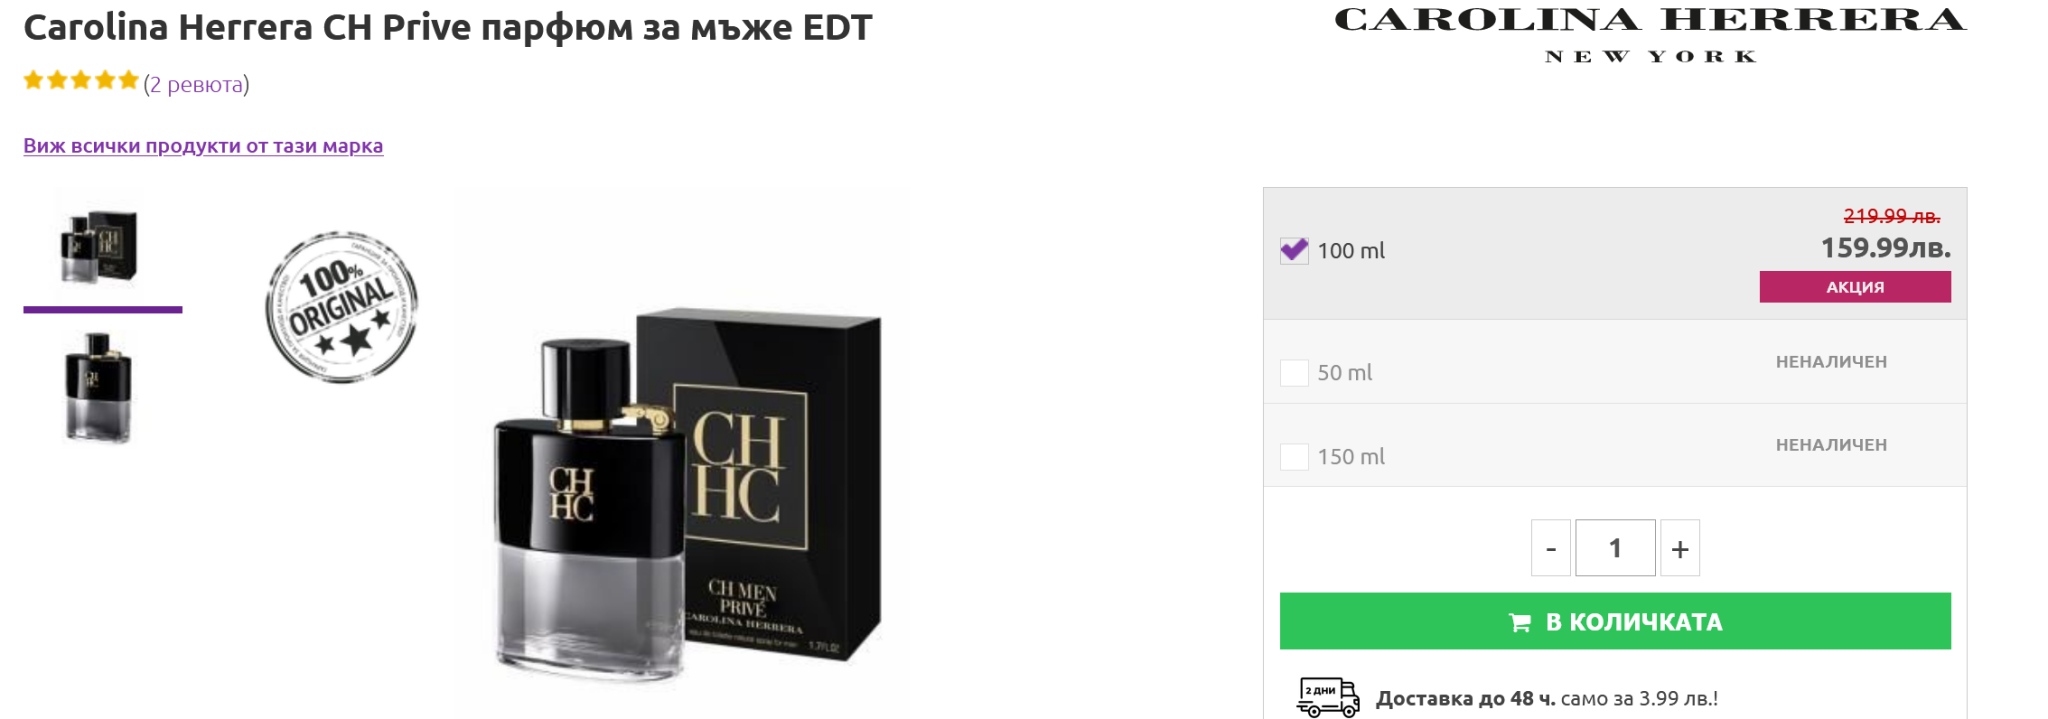Select the 150 ml size checkbox
The image size is (2048, 719).
click(x=1294, y=457)
